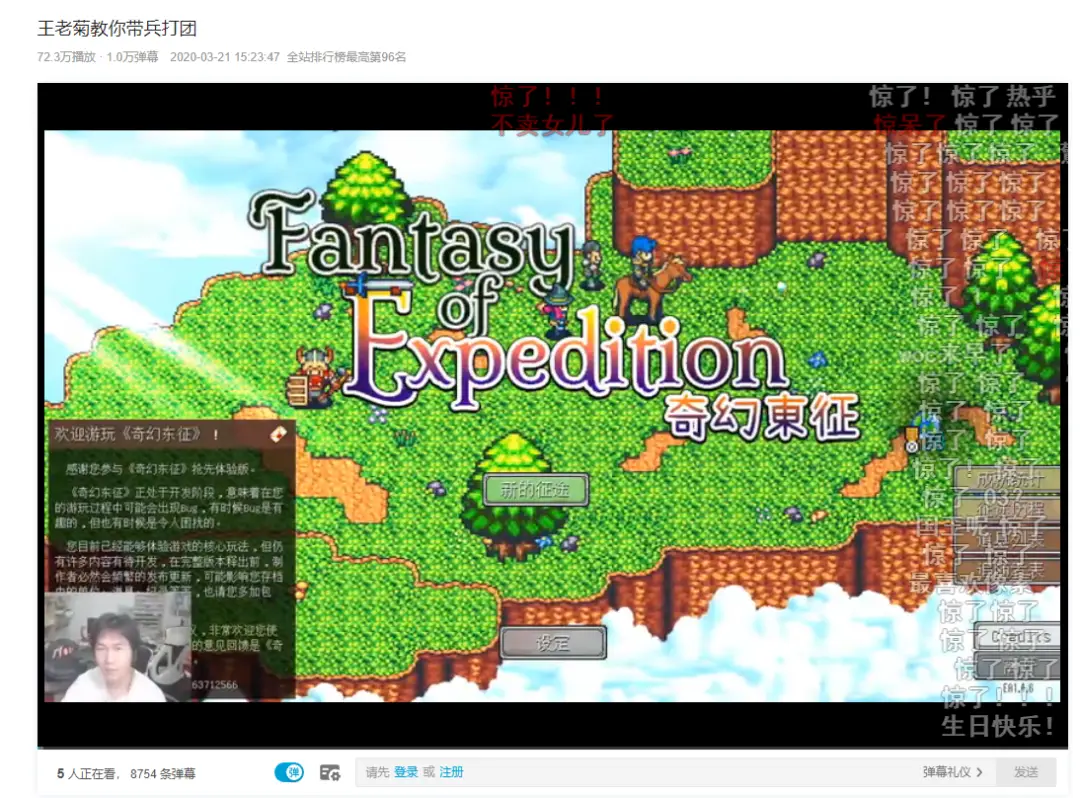Image resolution: width=1080 pixels, height=798 pixels.
Task: Click the 全站排行榜最高第96名 ranking text
Action: (346, 56)
